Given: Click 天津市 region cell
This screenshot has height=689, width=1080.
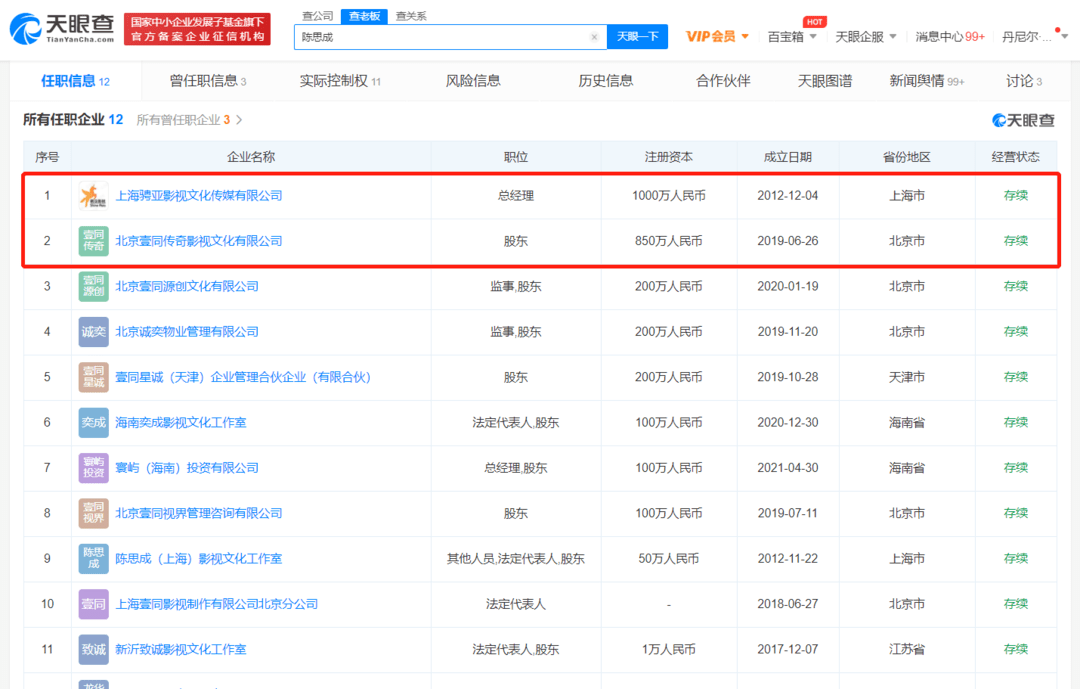Looking at the screenshot, I should pyautogui.click(x=906, y=377).
